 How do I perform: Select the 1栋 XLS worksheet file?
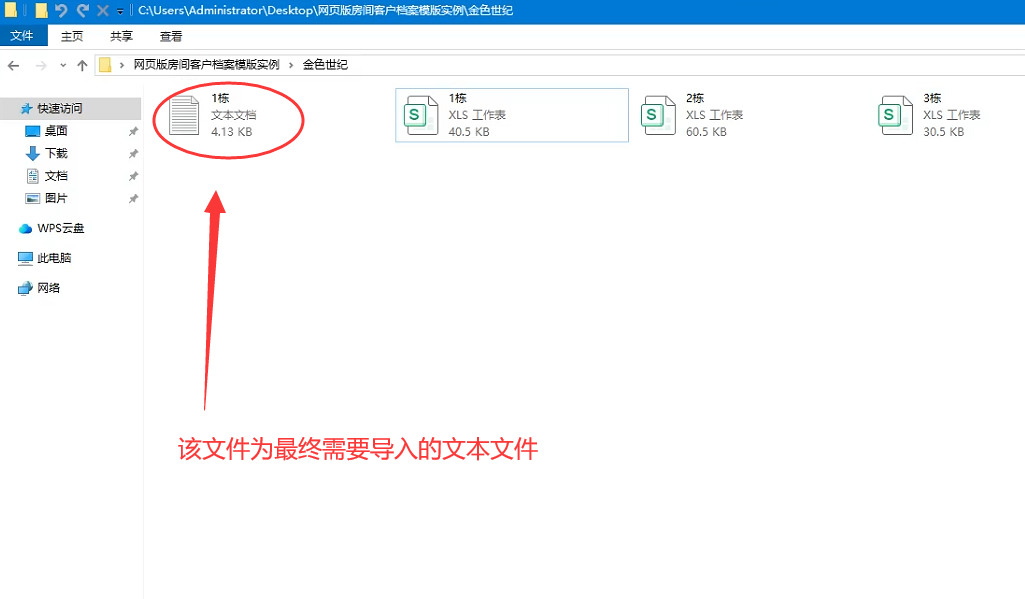[420, 115]
